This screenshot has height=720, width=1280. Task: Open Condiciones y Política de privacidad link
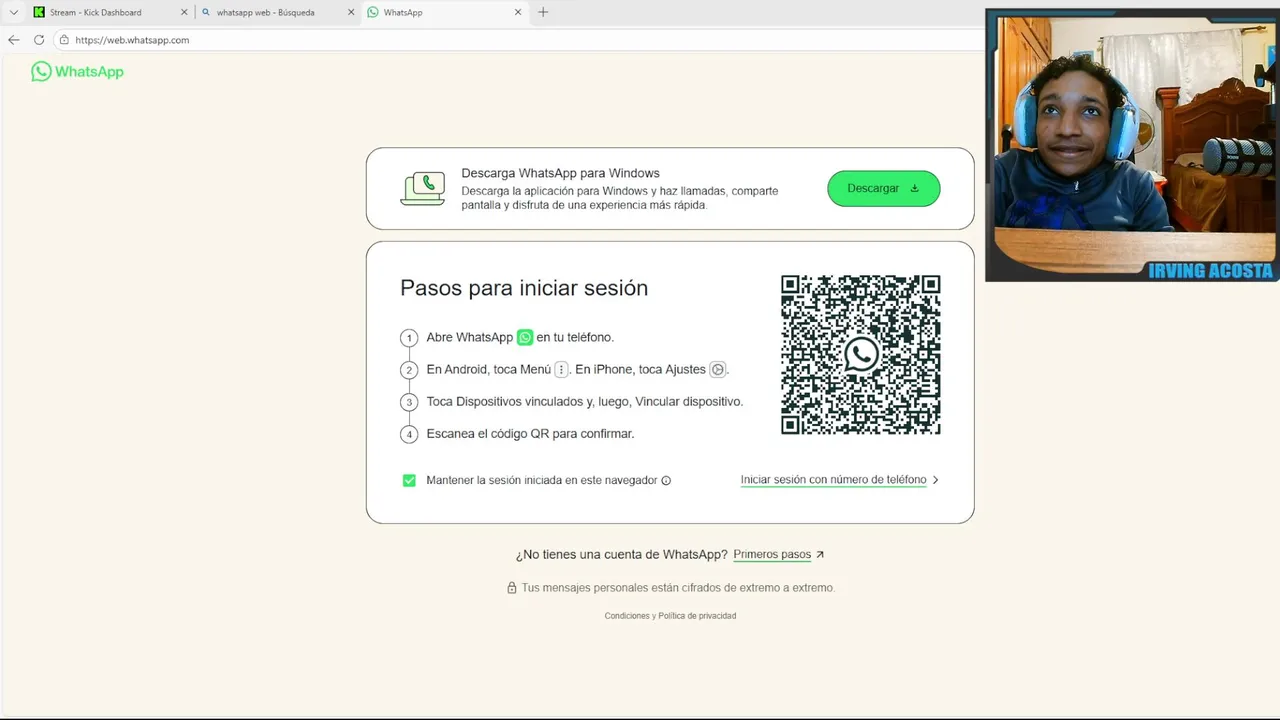click(x=670, y=616)
